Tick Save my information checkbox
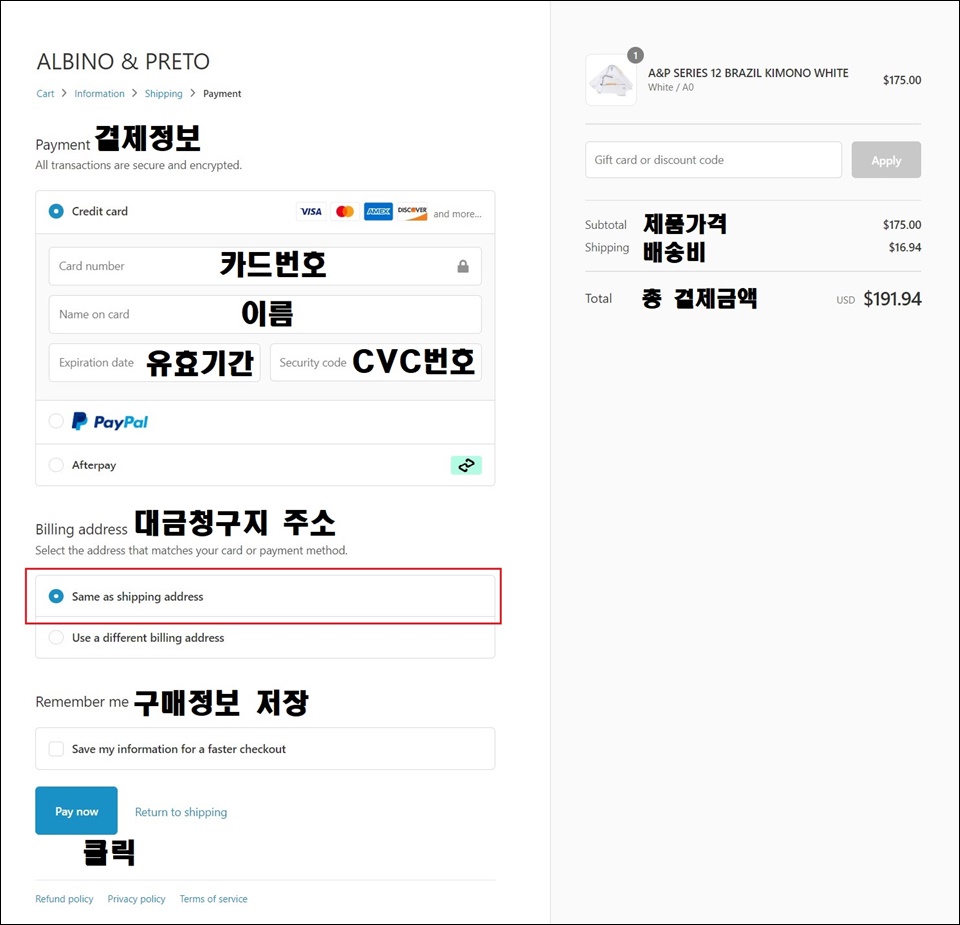 pos(56,749)
